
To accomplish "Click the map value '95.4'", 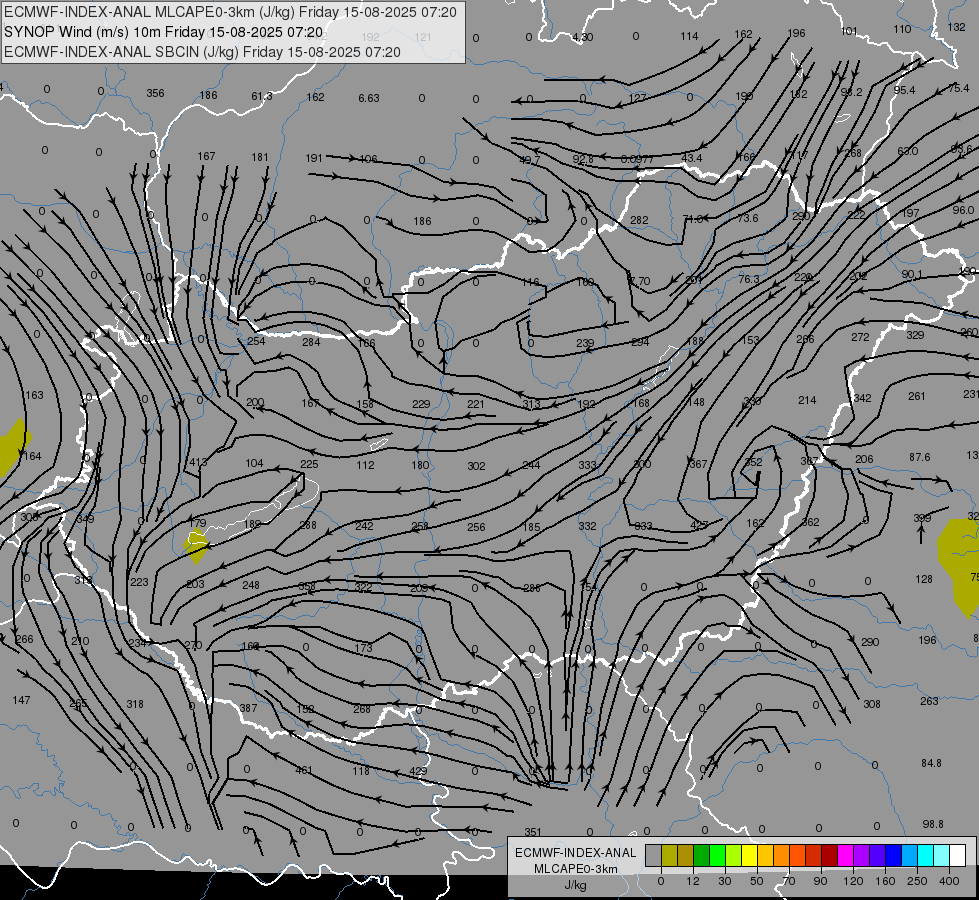I will coord(904,90).
